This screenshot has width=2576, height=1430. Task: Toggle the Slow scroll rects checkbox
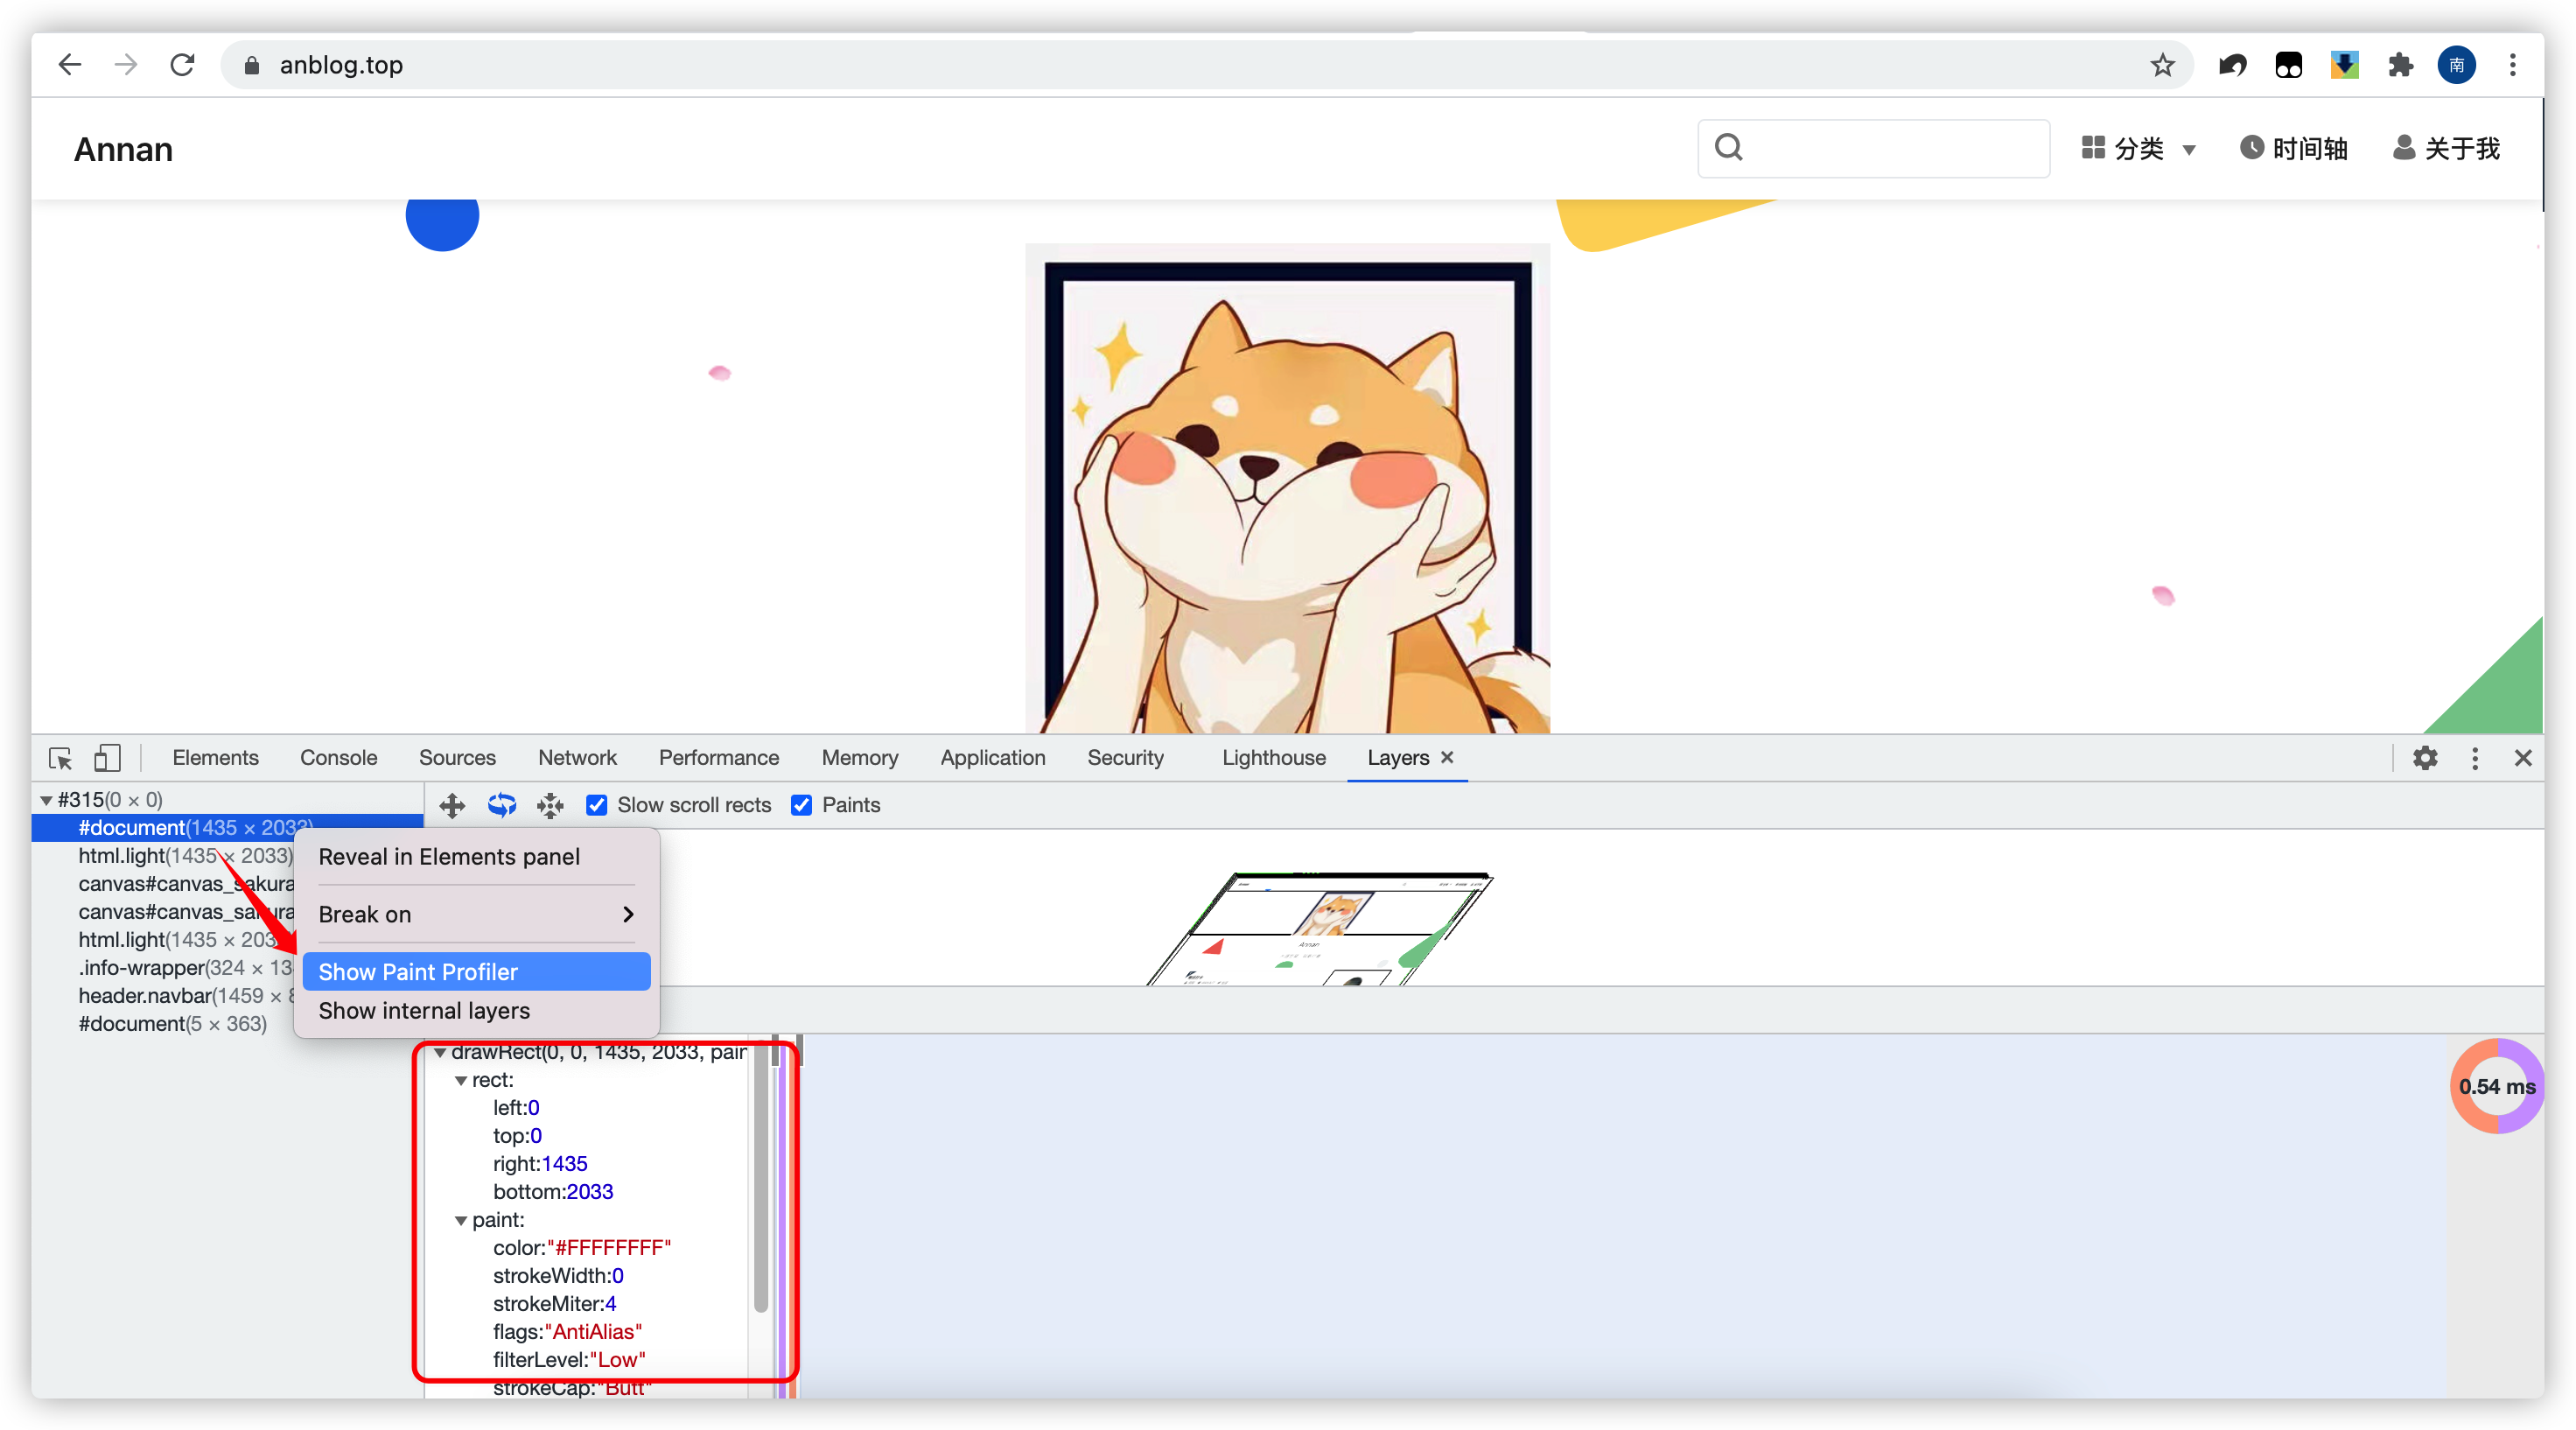[x=596, y=805]
